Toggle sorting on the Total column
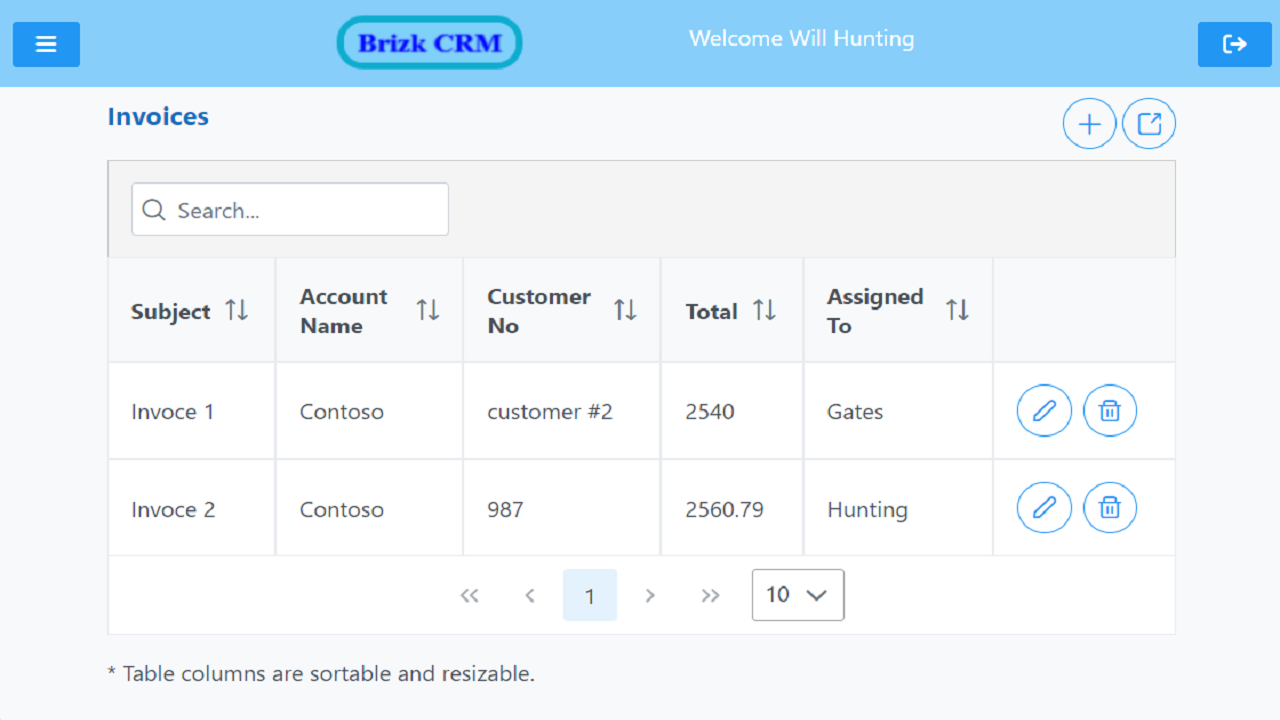The height and width of the screenshot is (720, 1280). point(766,310)
